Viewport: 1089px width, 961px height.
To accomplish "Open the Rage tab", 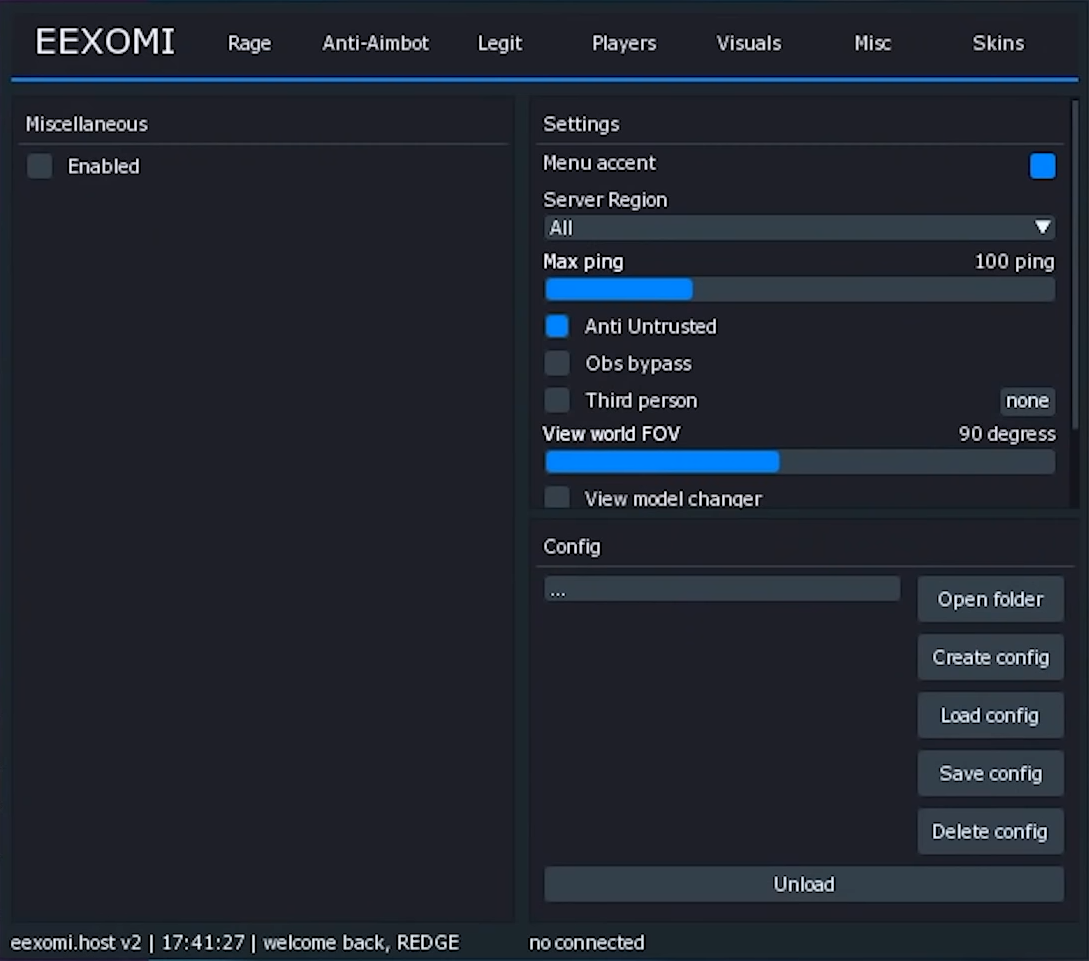I will coord(249,43).
